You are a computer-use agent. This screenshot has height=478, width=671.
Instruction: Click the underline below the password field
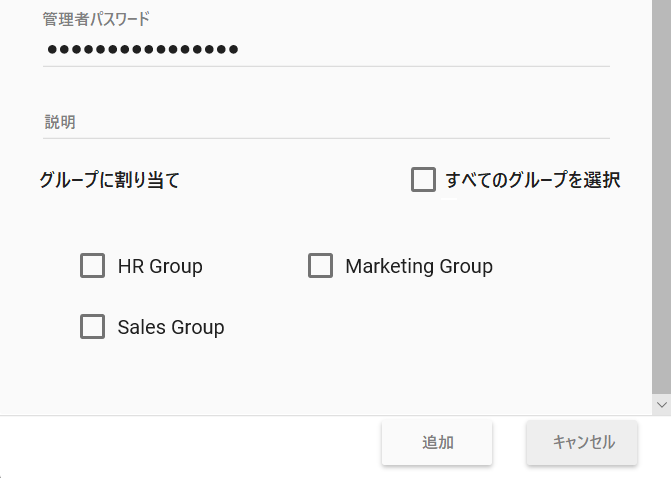(326, 67)
